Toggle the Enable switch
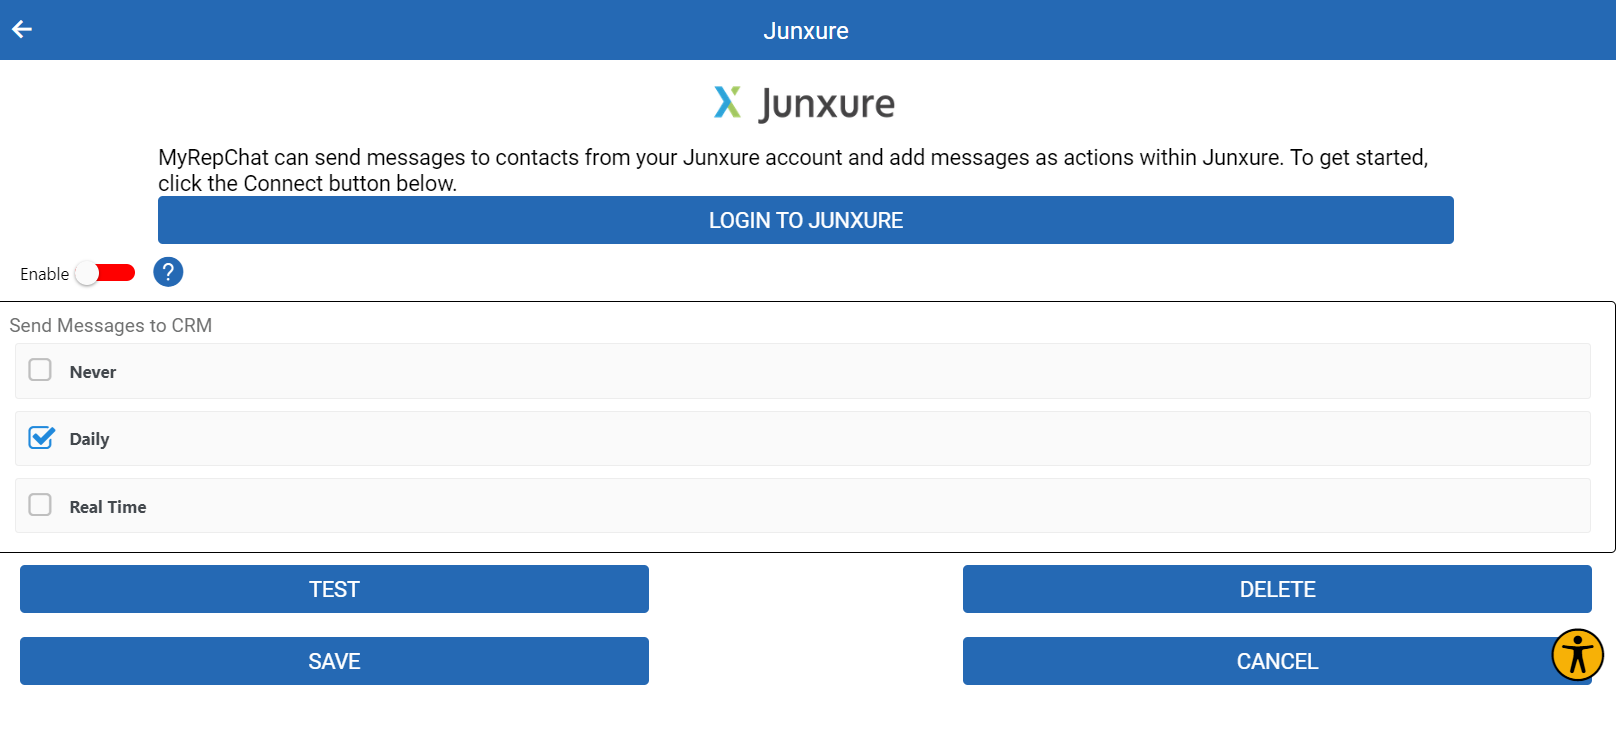1616x738 pixels. tap(106, 273)
